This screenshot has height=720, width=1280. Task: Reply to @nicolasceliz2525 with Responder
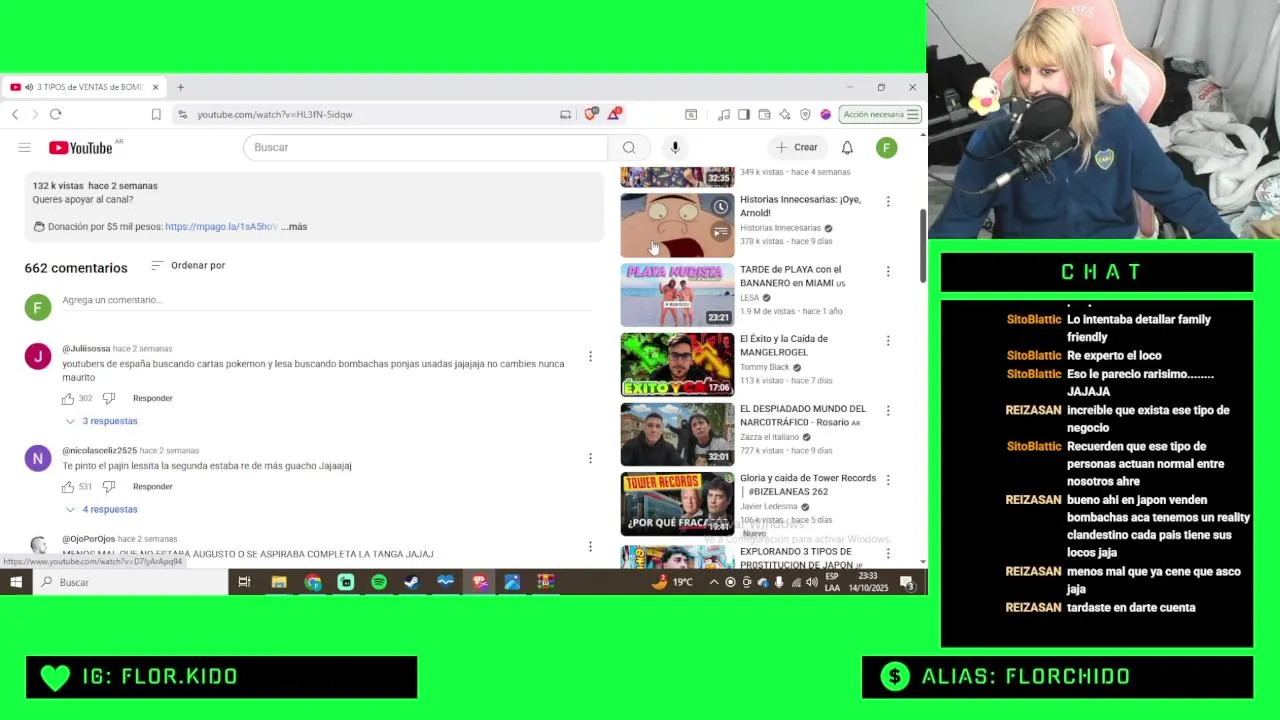(x=152, y=486)
